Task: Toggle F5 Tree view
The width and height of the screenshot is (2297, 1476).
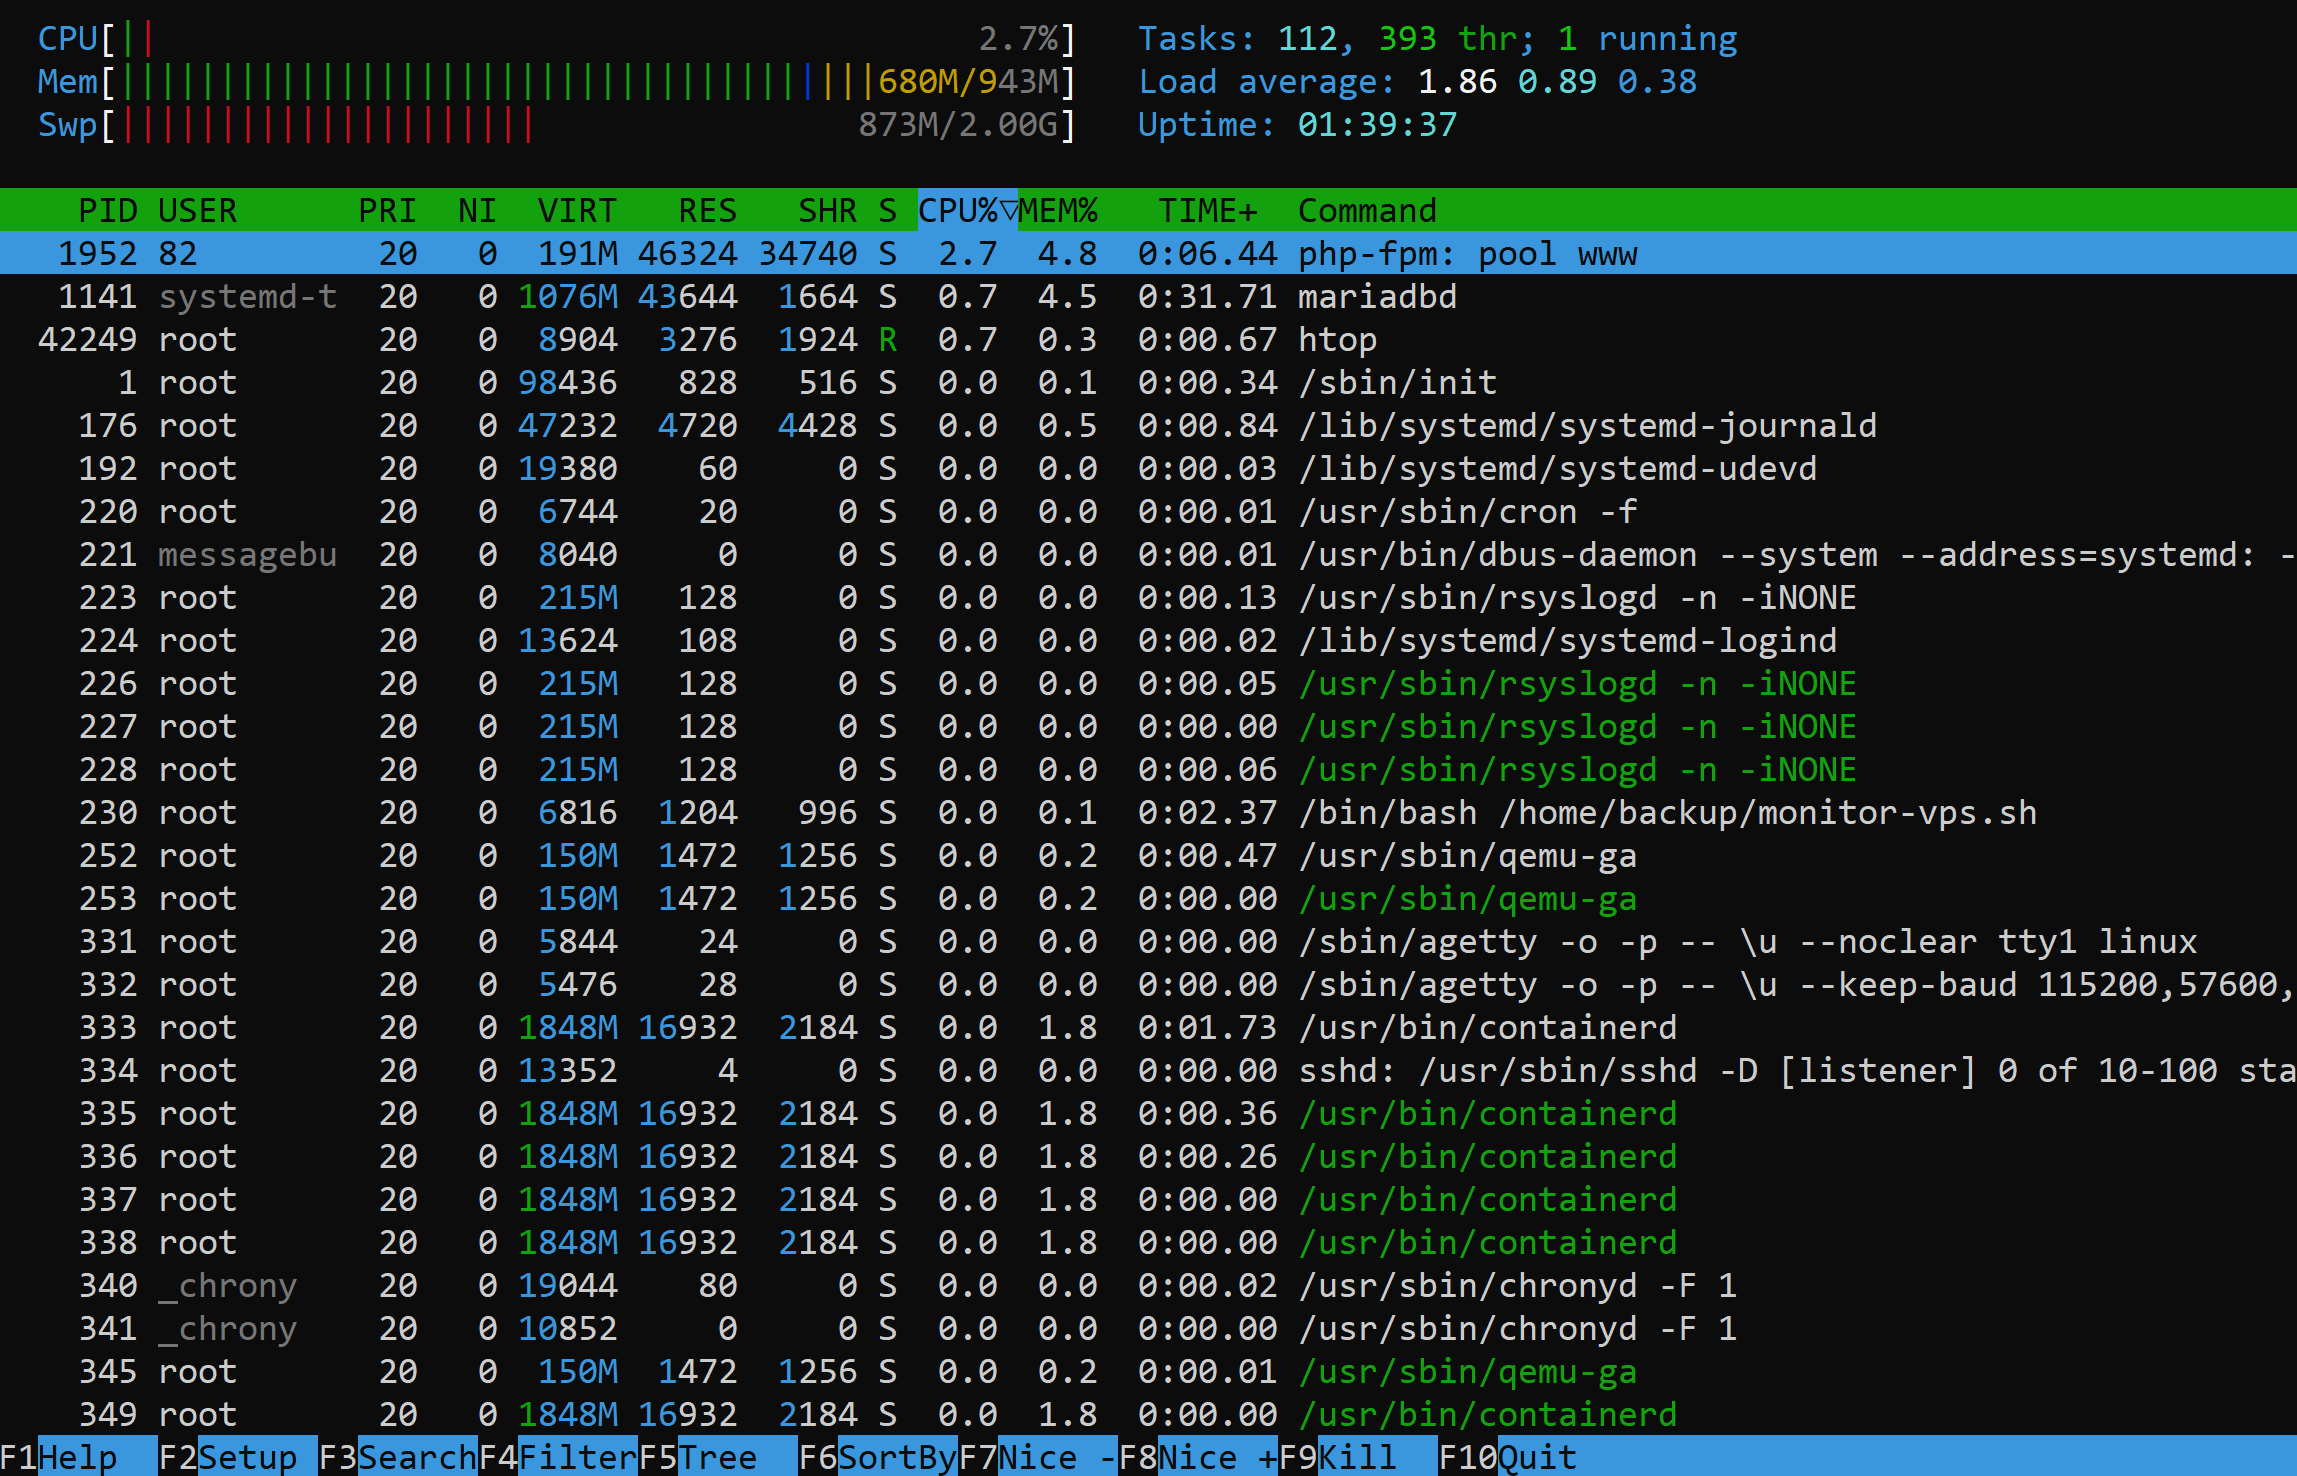Action: pyautogui.click(x=718, y=1457)
